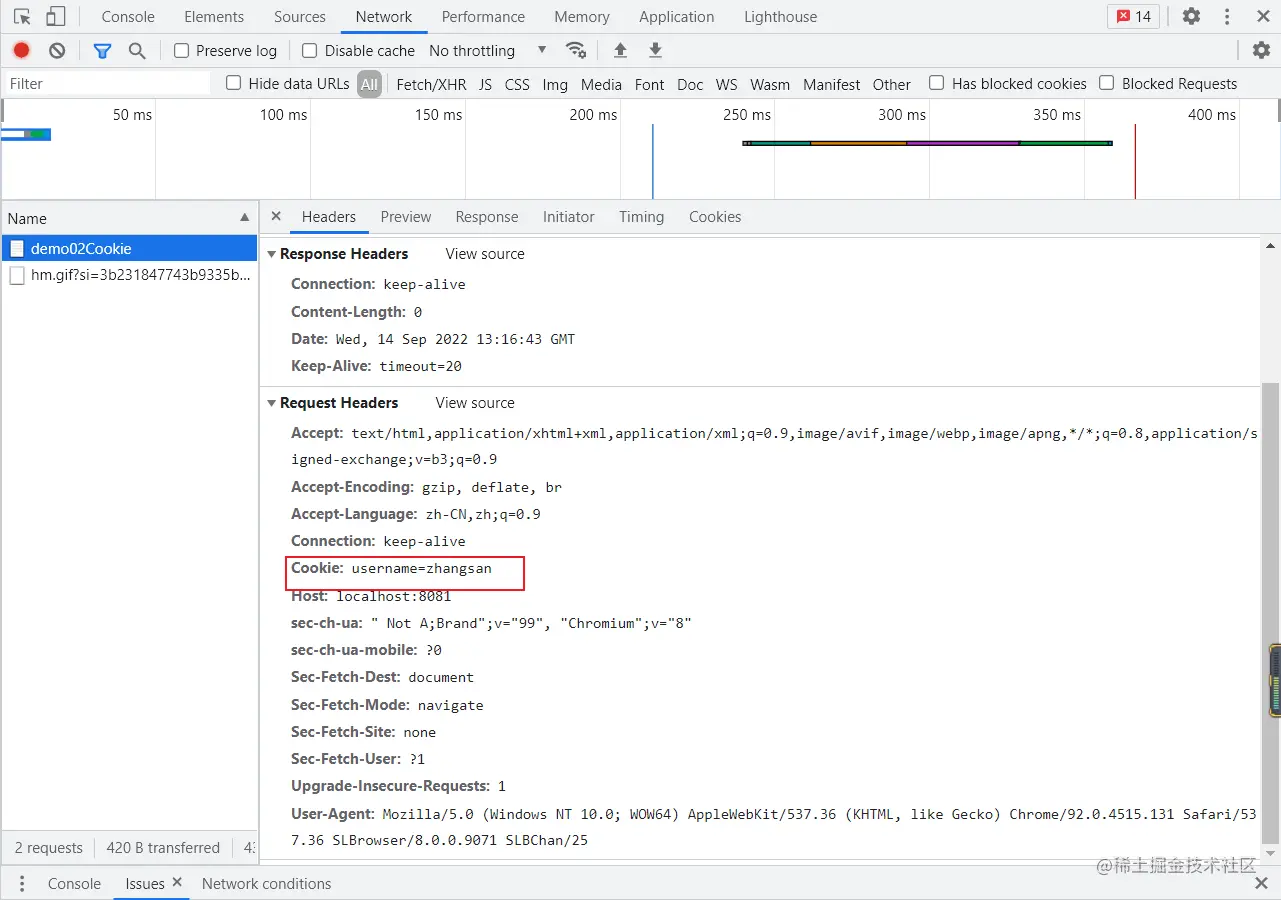Open the drawer three-dot menu
This screenshot has width=1281, height=900.
22,883
